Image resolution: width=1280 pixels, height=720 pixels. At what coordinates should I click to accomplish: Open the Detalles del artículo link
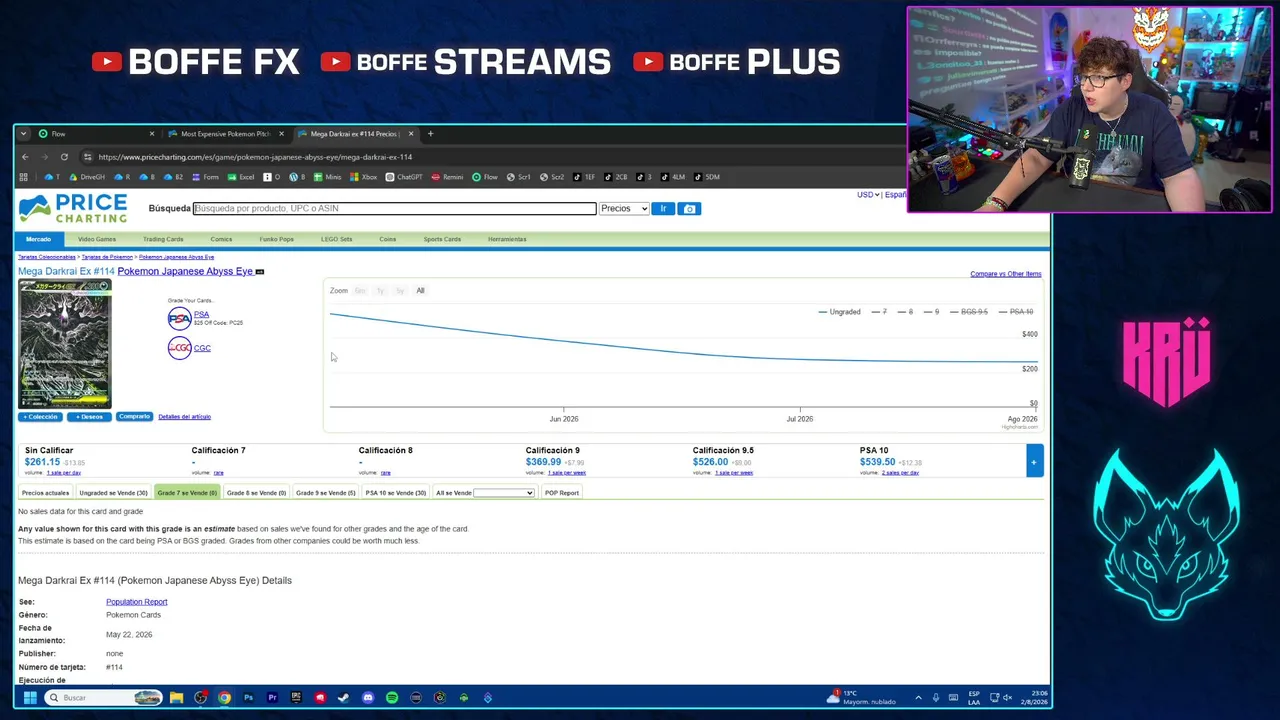pos(184,417)
